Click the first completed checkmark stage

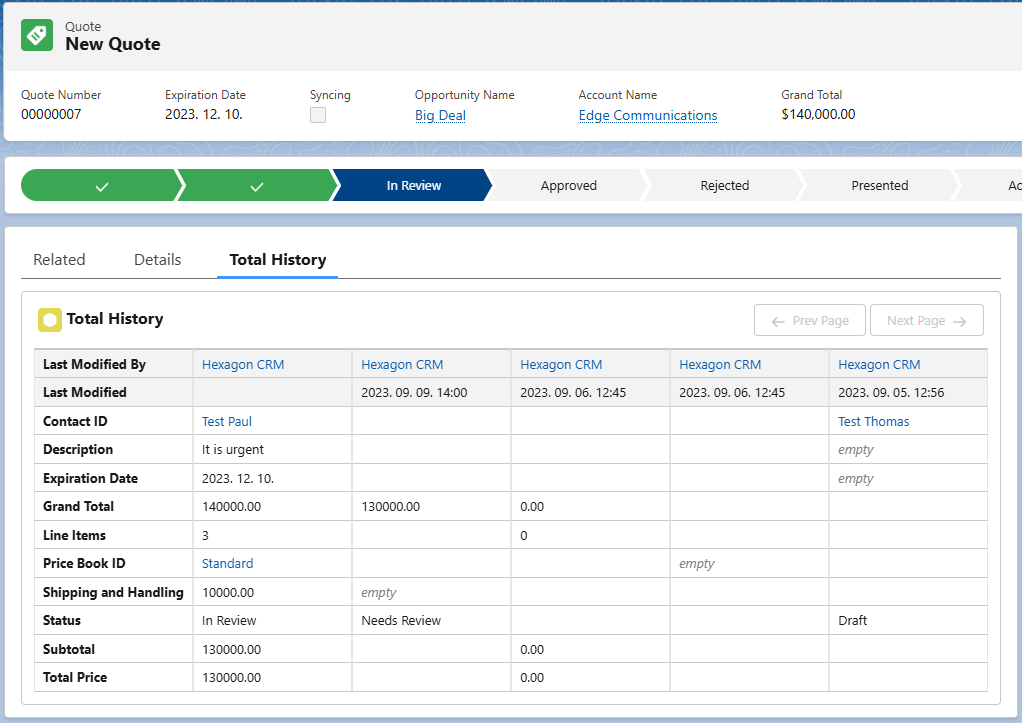100,186
